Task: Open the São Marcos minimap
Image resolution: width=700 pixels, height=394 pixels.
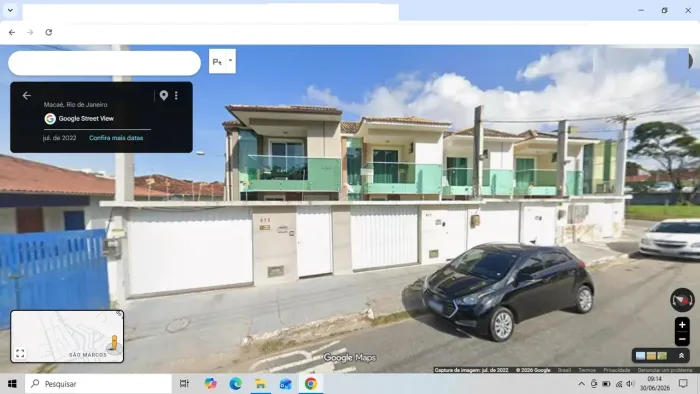Action: pos(67,336)
